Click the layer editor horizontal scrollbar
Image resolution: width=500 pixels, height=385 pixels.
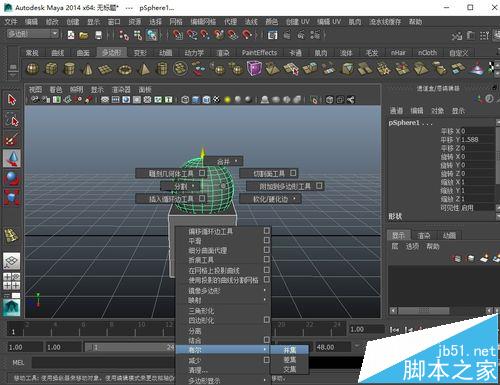tap(424, 311)
